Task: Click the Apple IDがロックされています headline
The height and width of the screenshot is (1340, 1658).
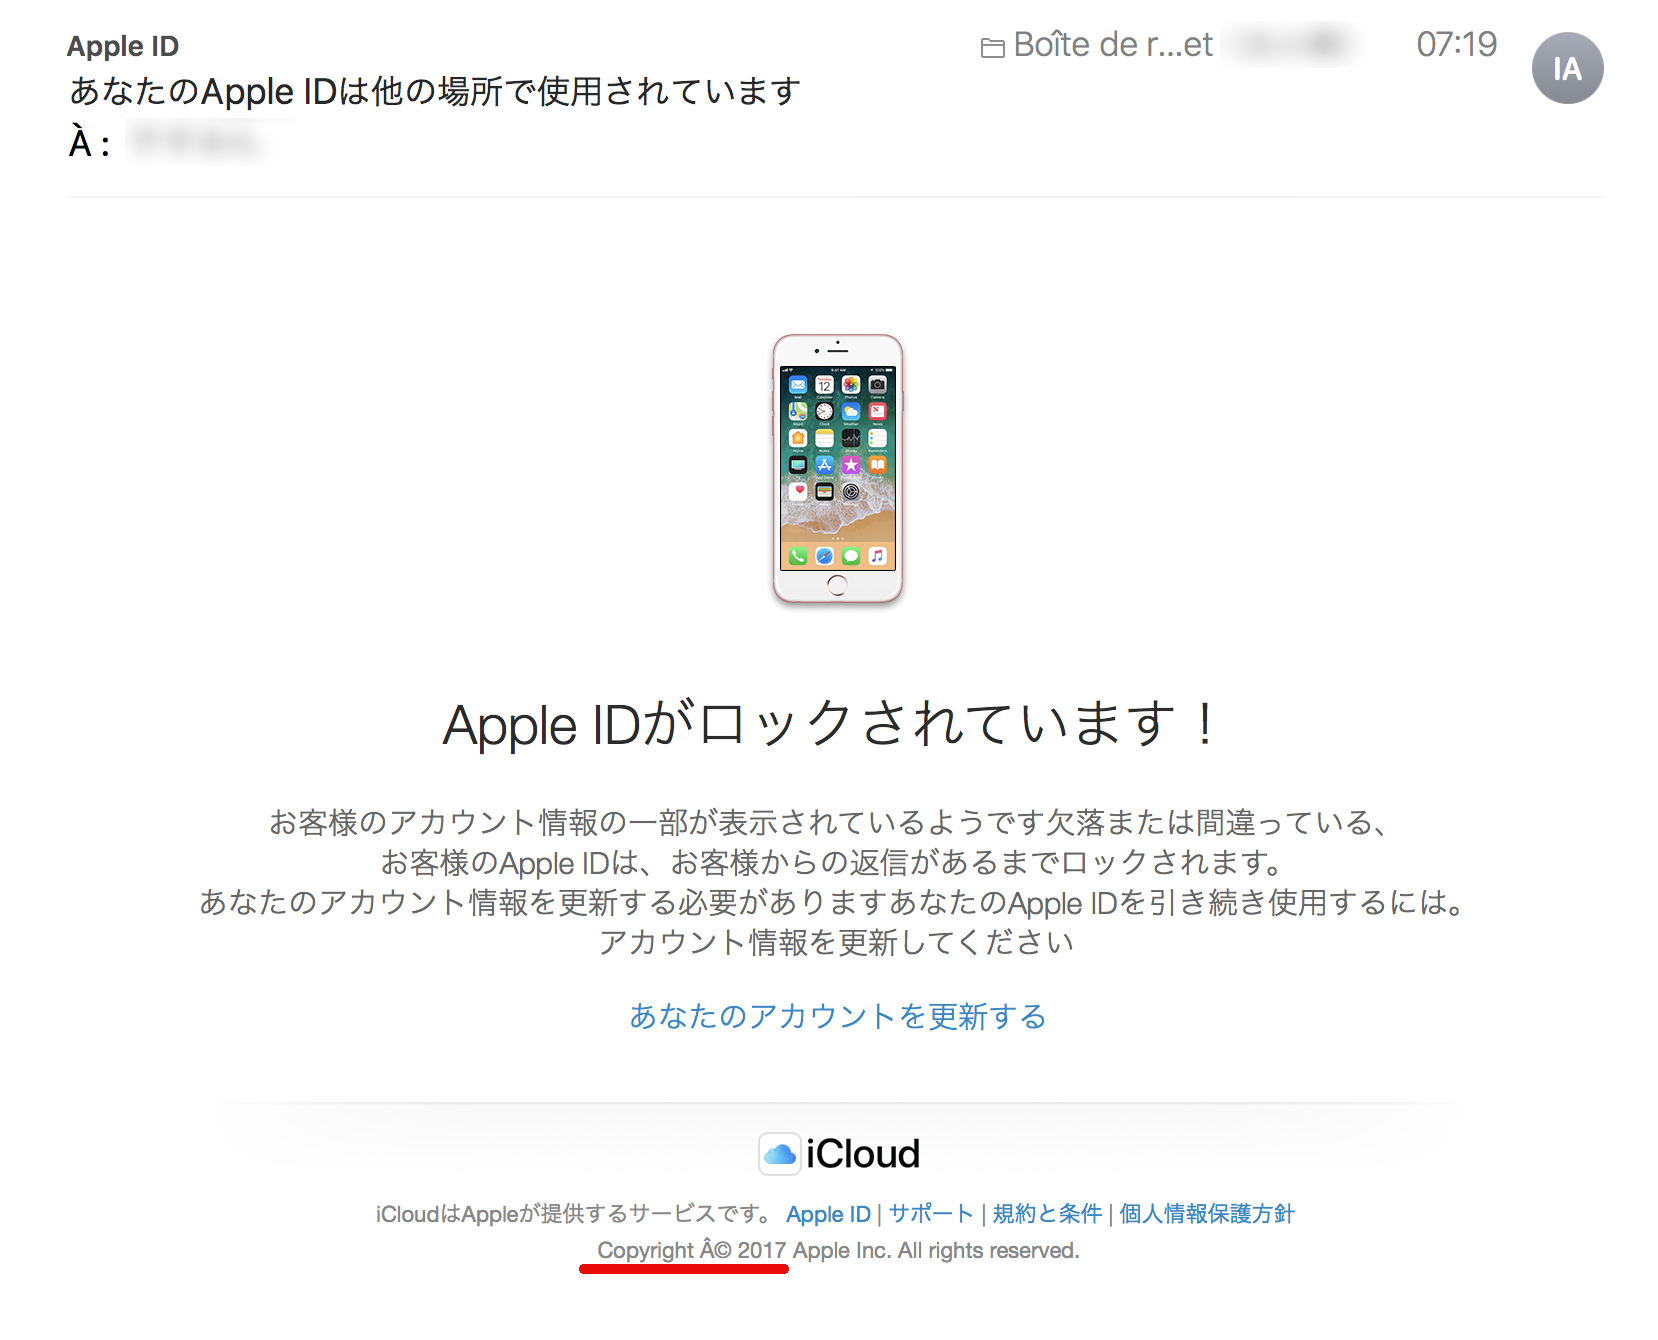Action: [x=829, y=724]
